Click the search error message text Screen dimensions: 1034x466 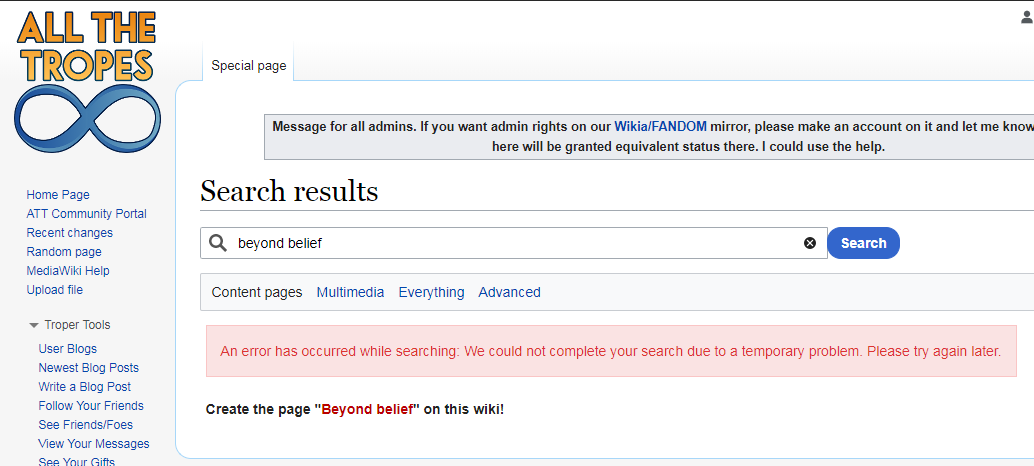611,351
